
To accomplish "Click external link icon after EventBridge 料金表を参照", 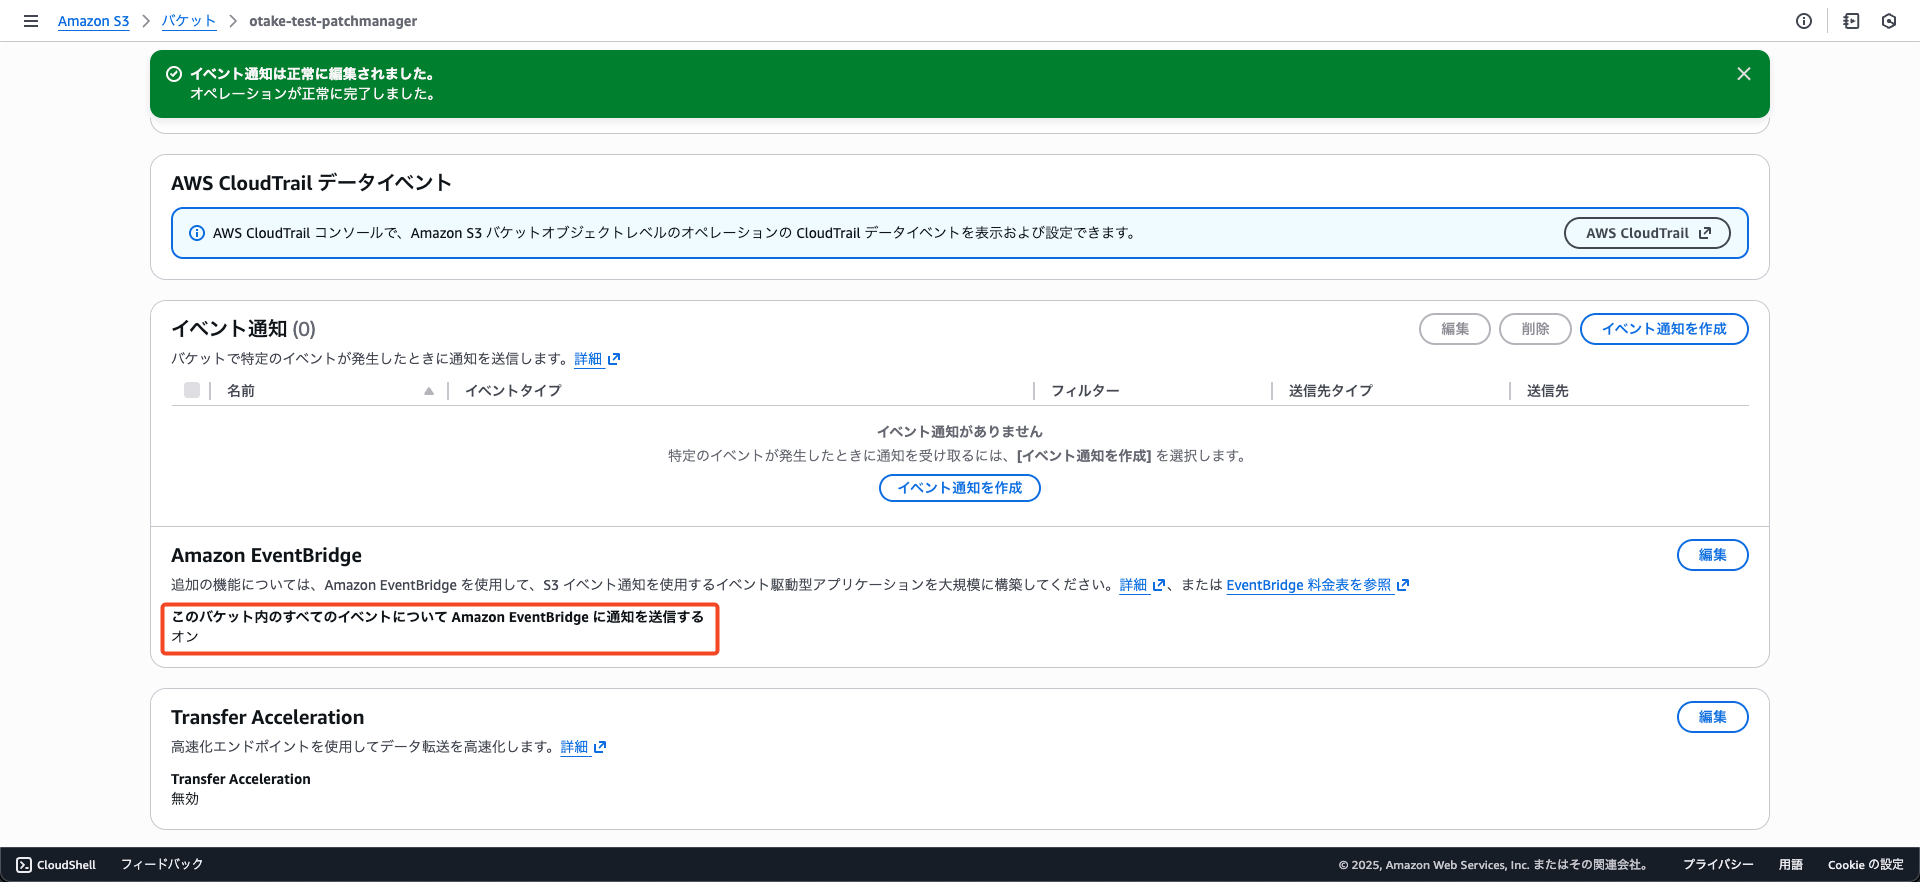I will pyautogui.click(x=1403, y=585).
